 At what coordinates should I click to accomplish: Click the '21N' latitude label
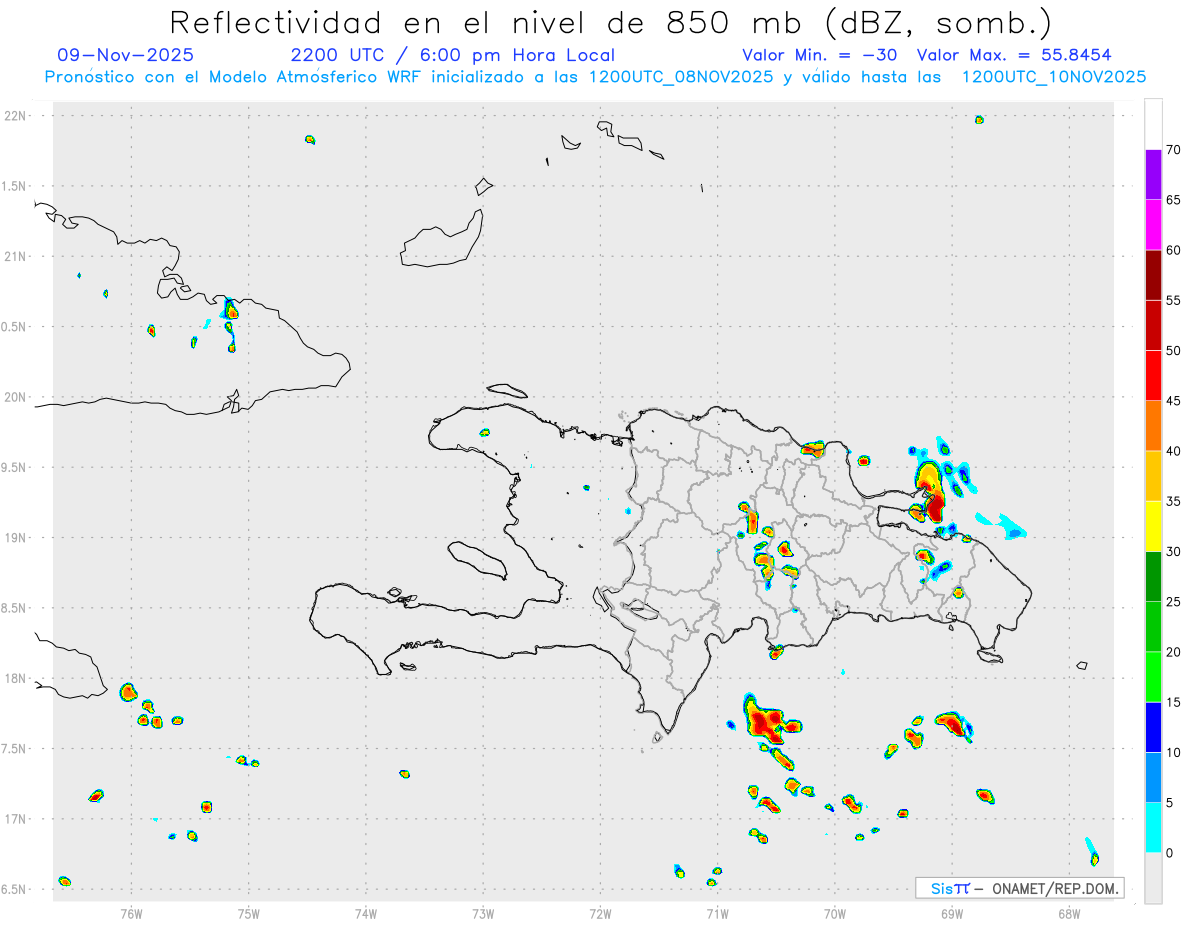click(x=17, y=256)
